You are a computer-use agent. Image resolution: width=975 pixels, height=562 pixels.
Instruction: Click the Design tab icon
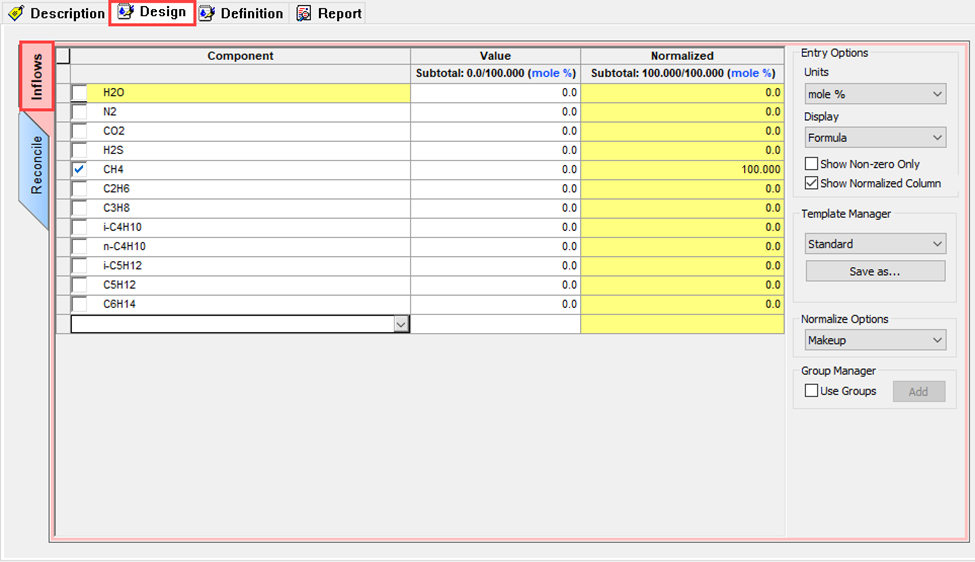click(126, 13)
